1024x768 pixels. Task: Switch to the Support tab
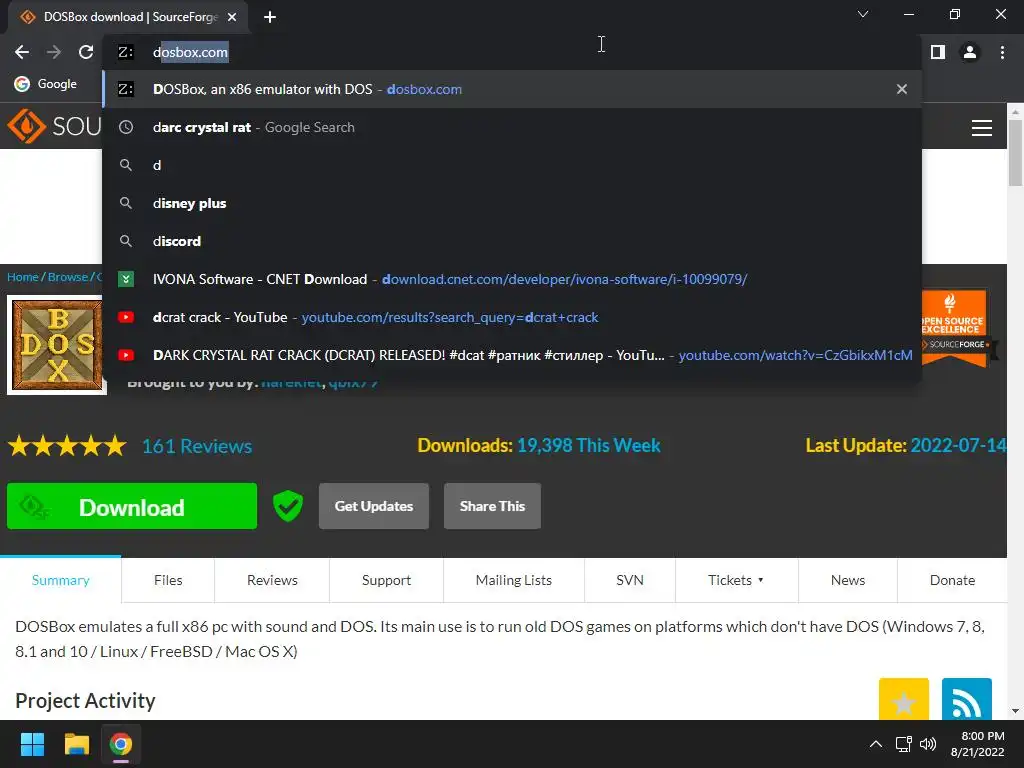pos(386,580)
